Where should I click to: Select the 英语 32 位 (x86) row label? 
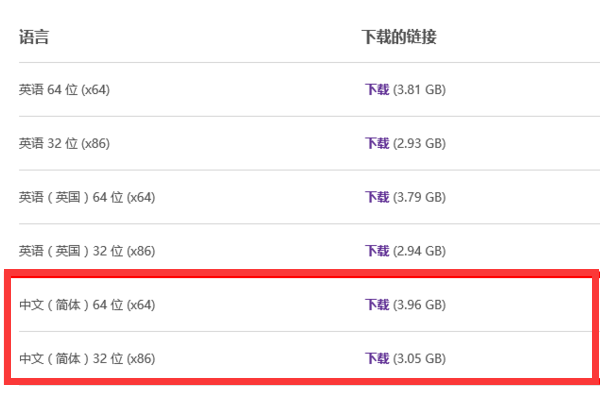tap(64, 143)
